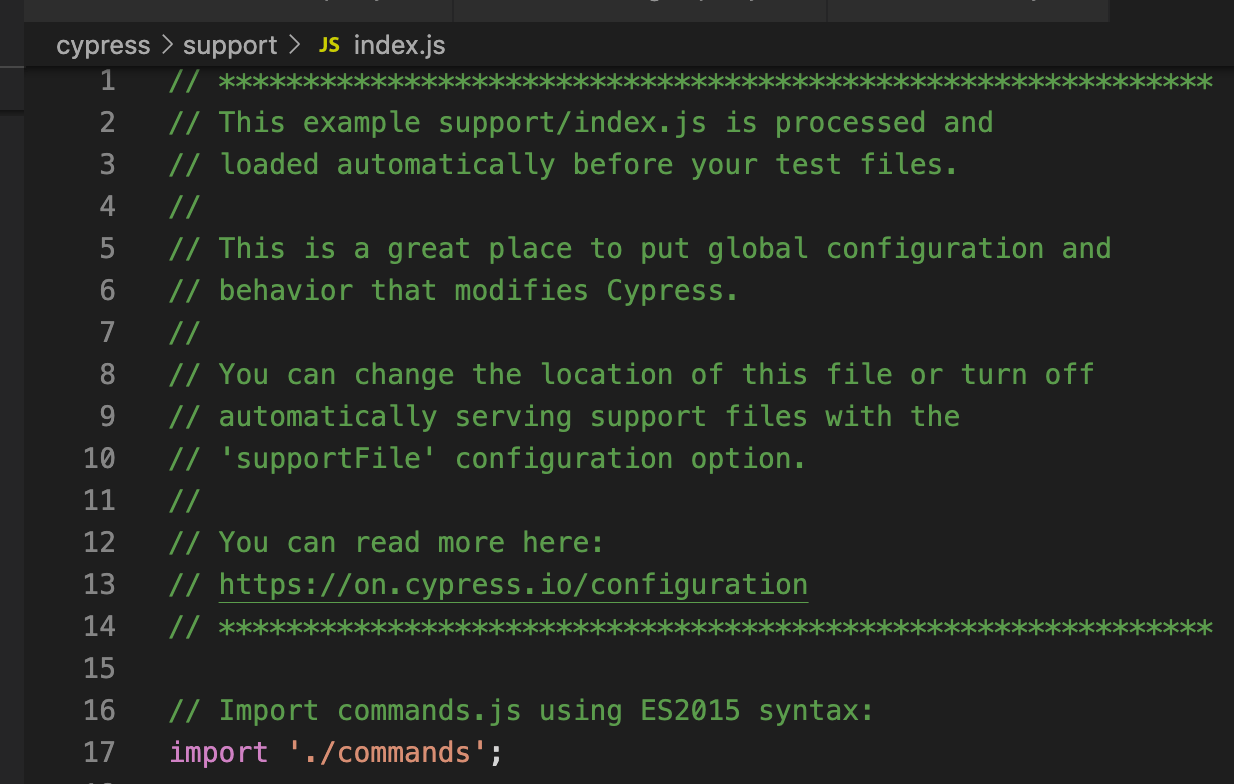
Task: Open the cypress folder breadcrumb
Action: coord(103,45)
